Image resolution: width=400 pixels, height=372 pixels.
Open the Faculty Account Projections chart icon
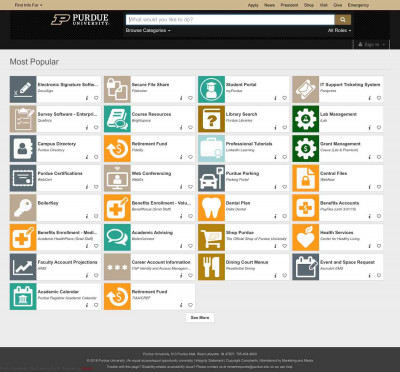click(23, 267)
